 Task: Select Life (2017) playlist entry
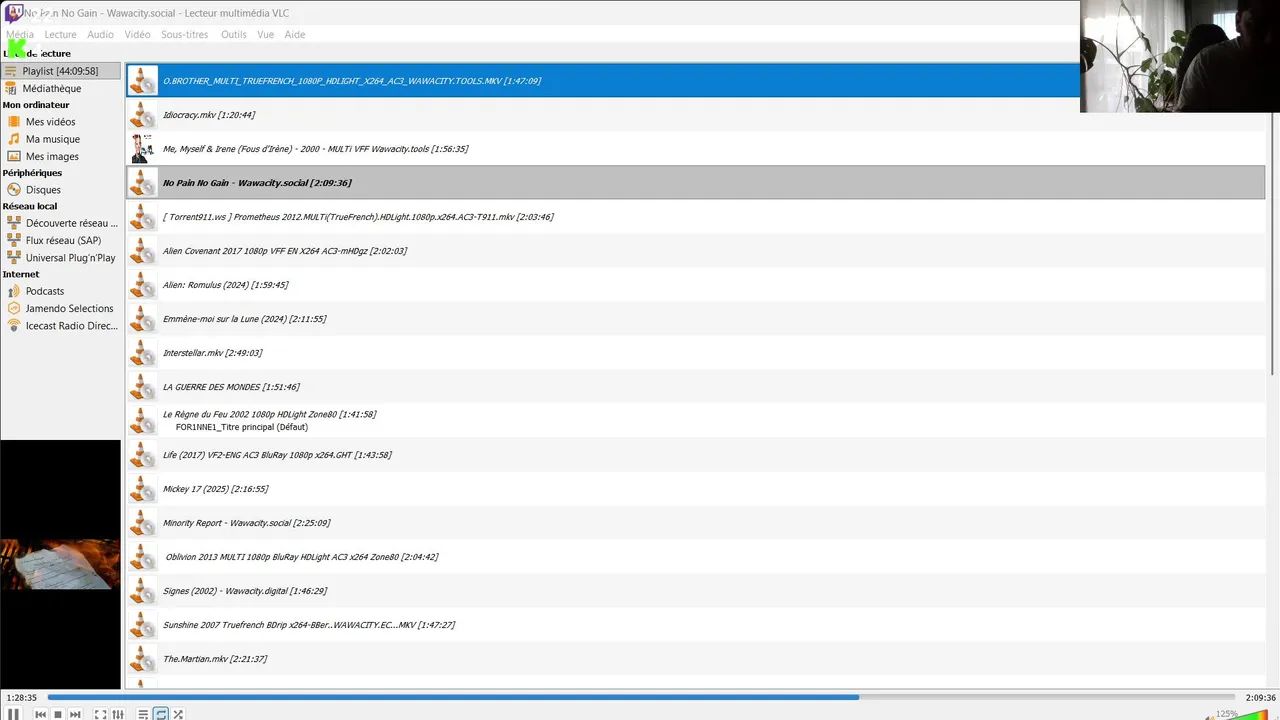(695, 455)
